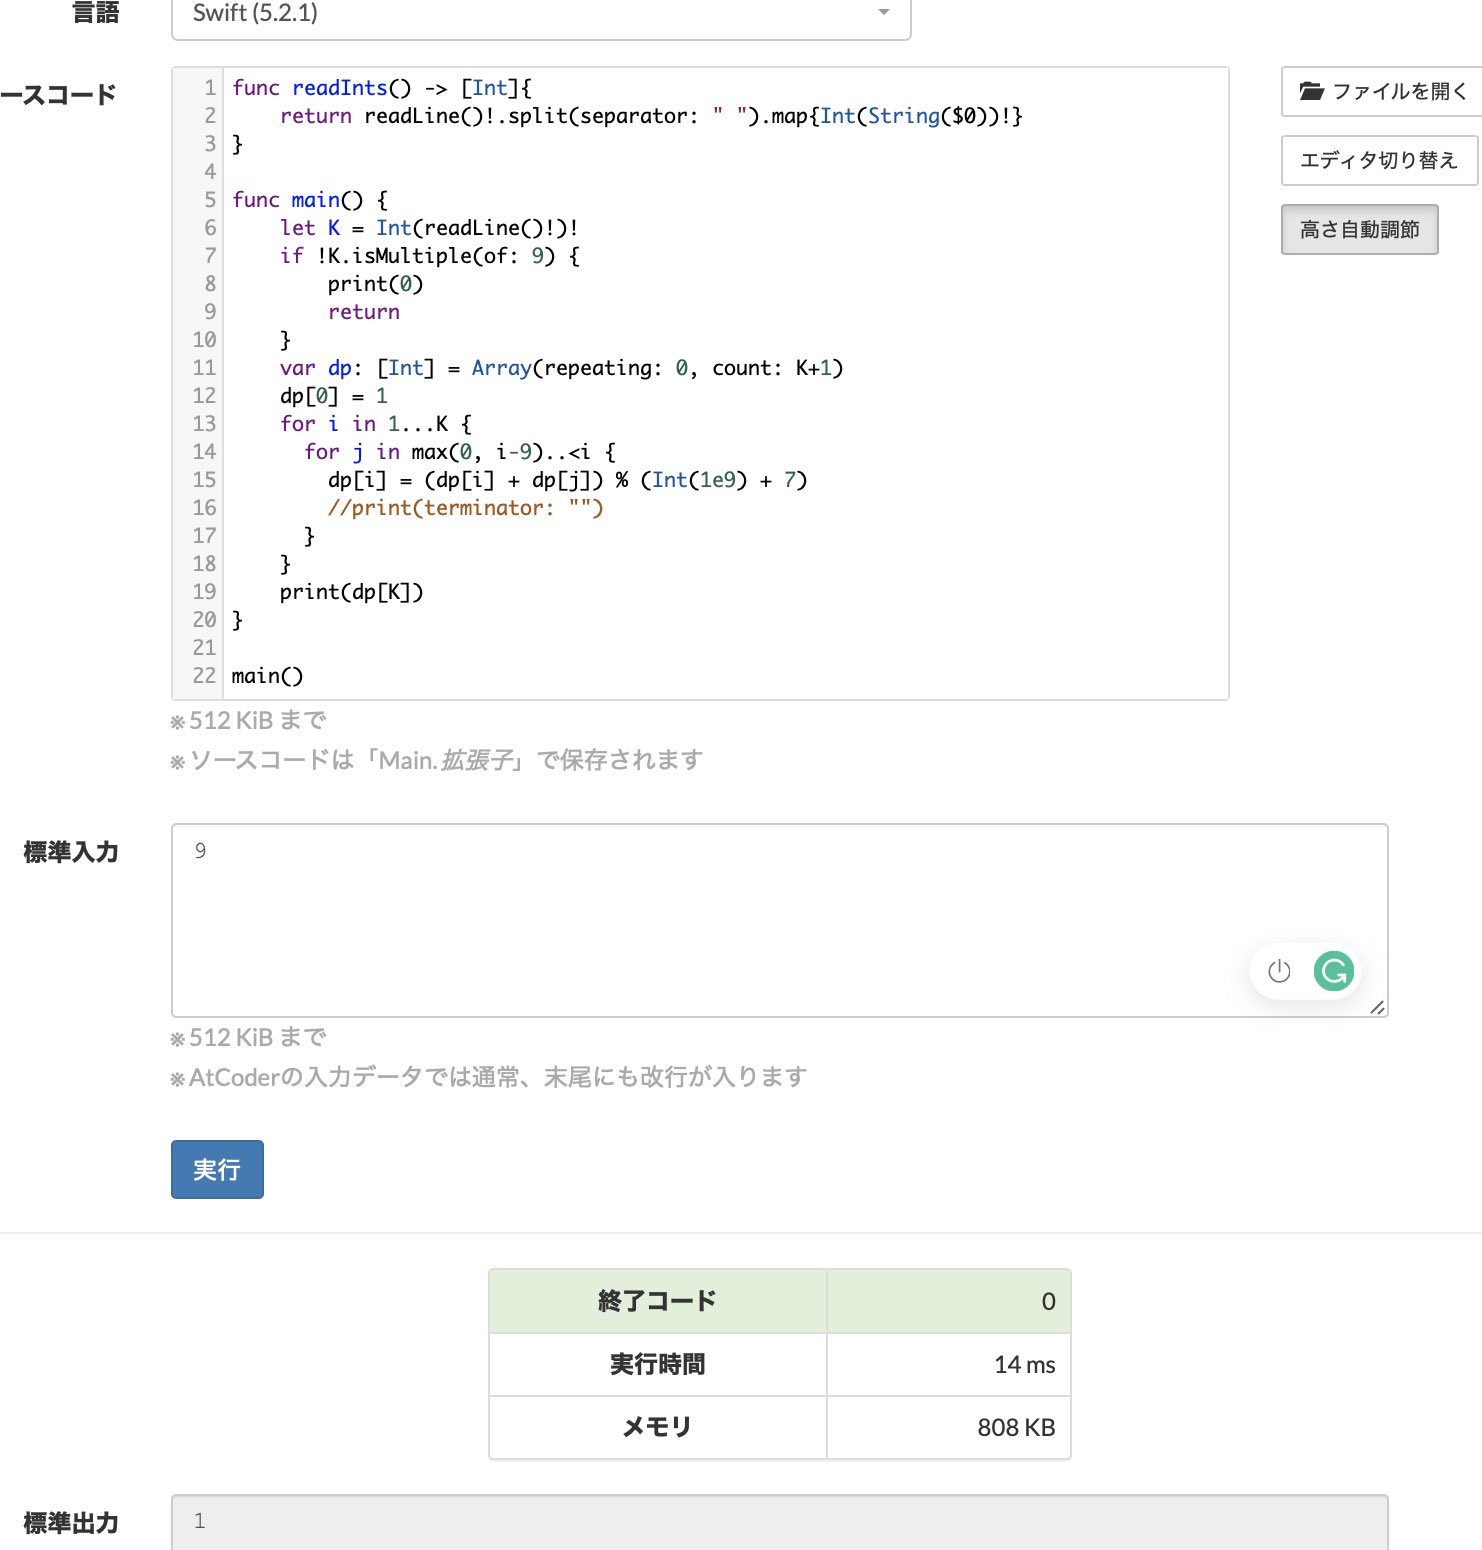Click the Grammarly power icon
The height and width of the screenshot is (1550, 1482).
(x=1279, y=971)
